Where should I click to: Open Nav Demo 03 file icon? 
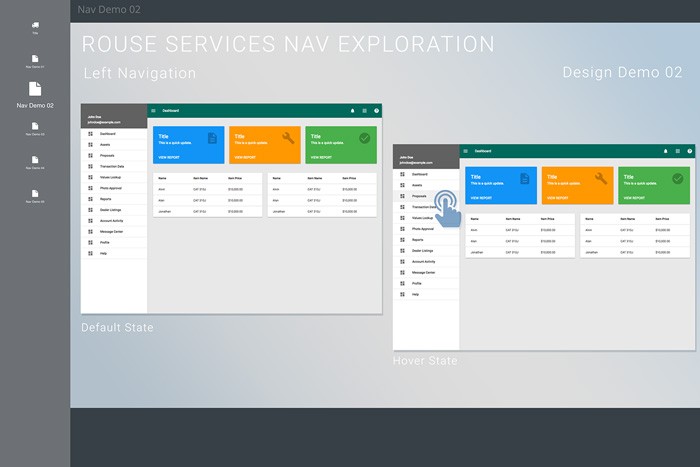tap(35, 127)
